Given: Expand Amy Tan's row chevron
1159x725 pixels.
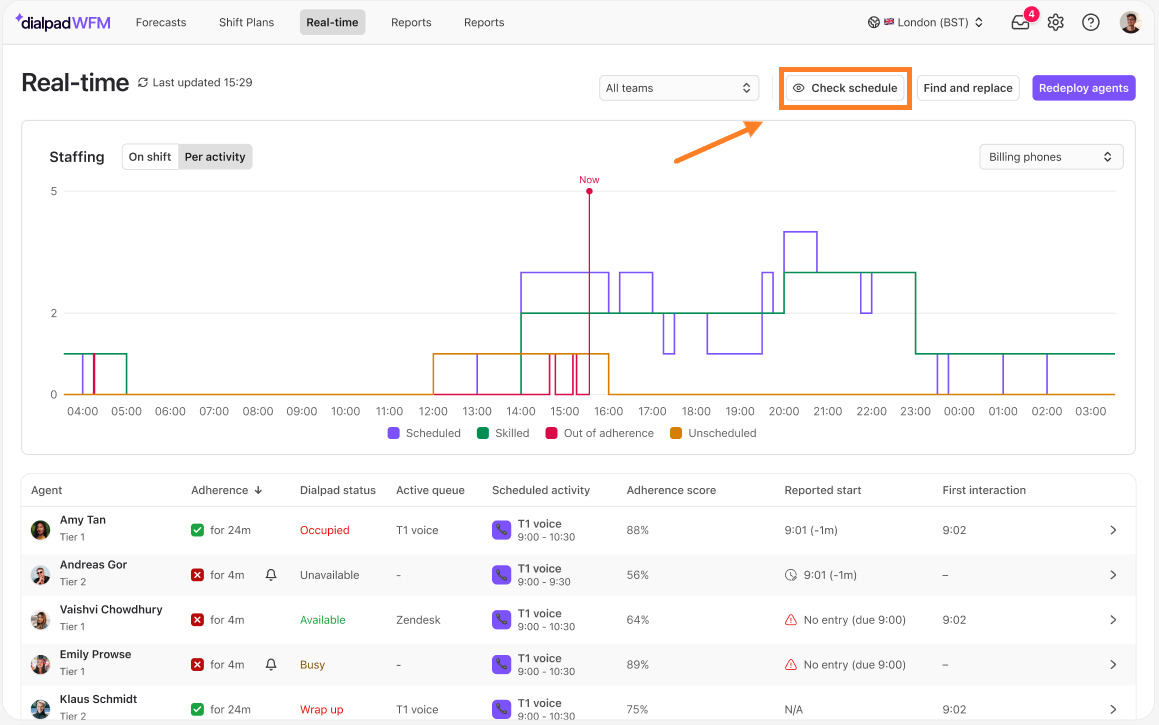Looking at the screenshot, I should pos(1113,530).
